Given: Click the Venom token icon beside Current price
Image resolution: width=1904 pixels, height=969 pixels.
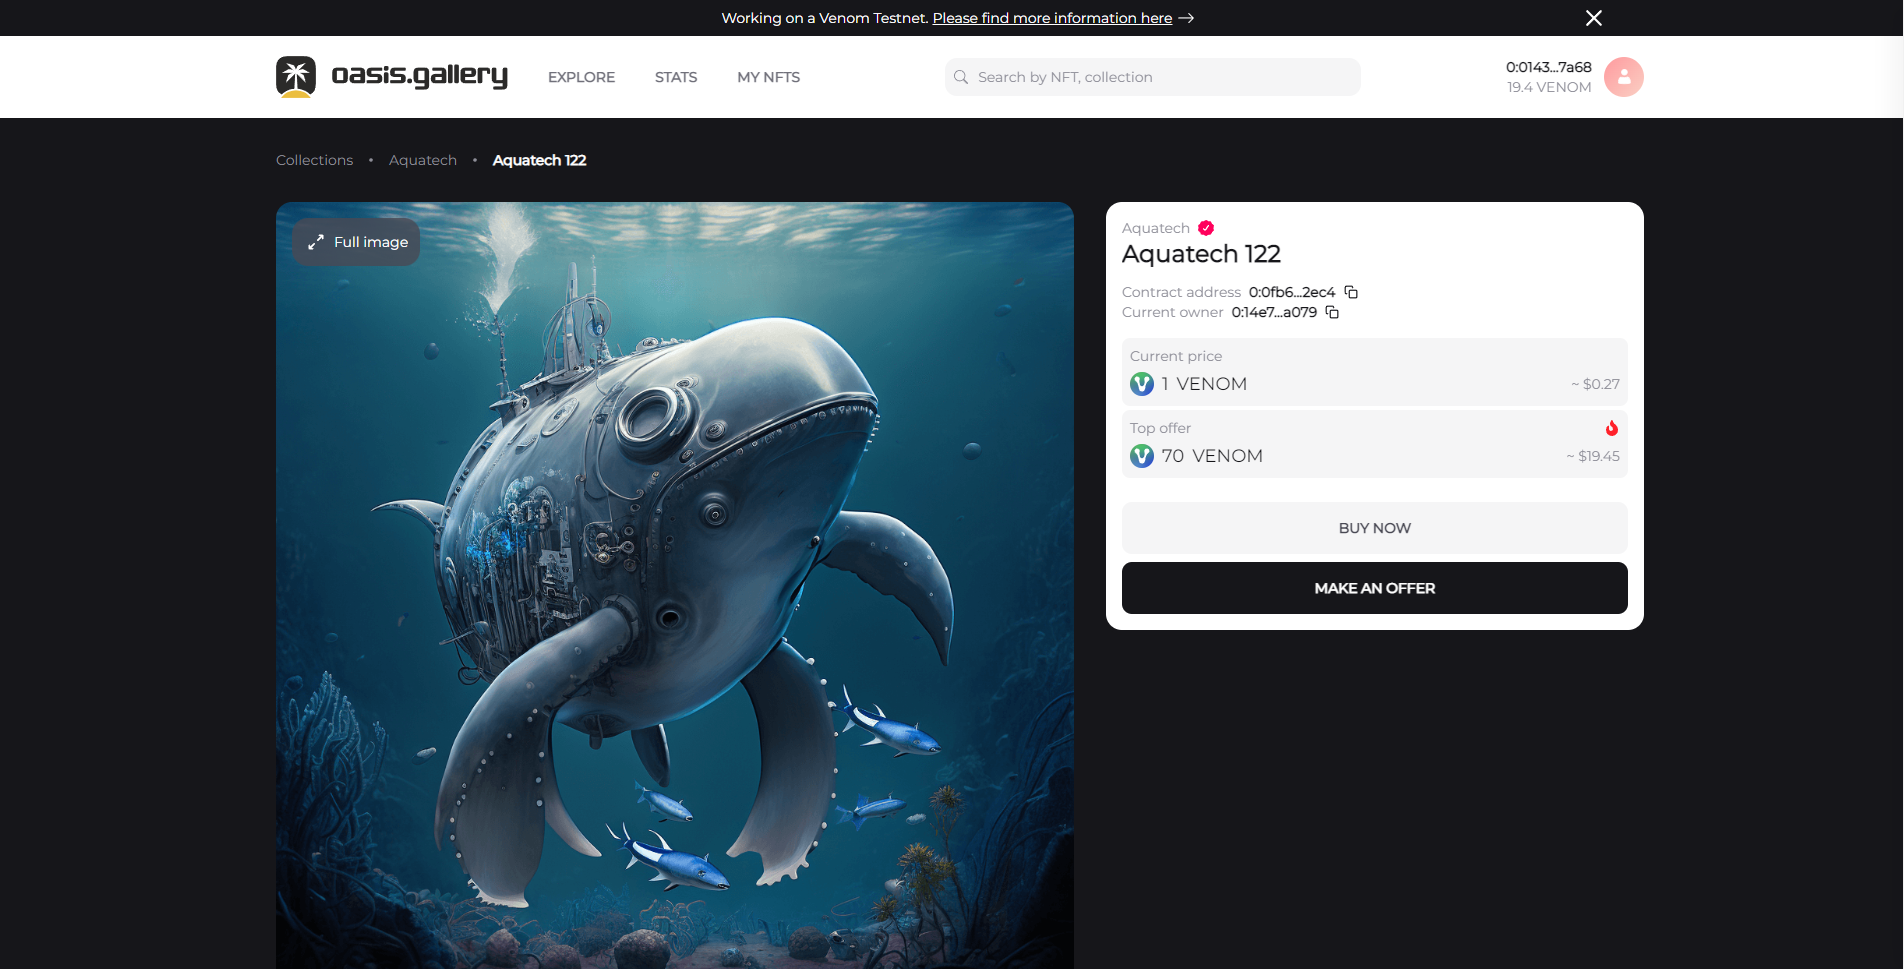Looking at the screenshot, I should [x=1142, y=384].
